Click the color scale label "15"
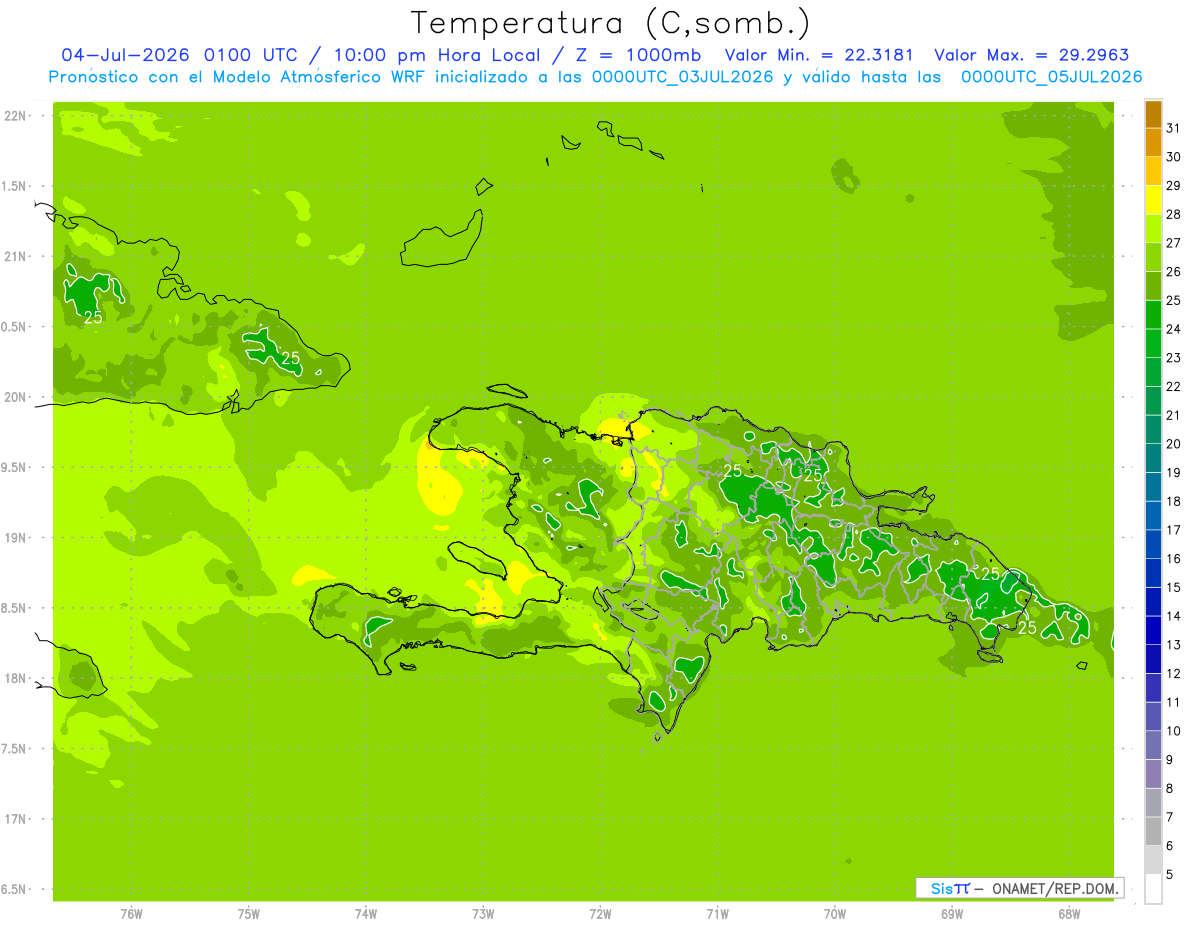 tap(1173, 587)
